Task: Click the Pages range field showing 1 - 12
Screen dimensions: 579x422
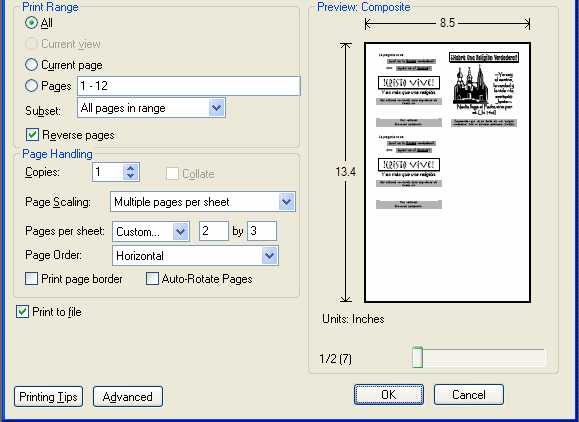Action: tap(189, 86)
